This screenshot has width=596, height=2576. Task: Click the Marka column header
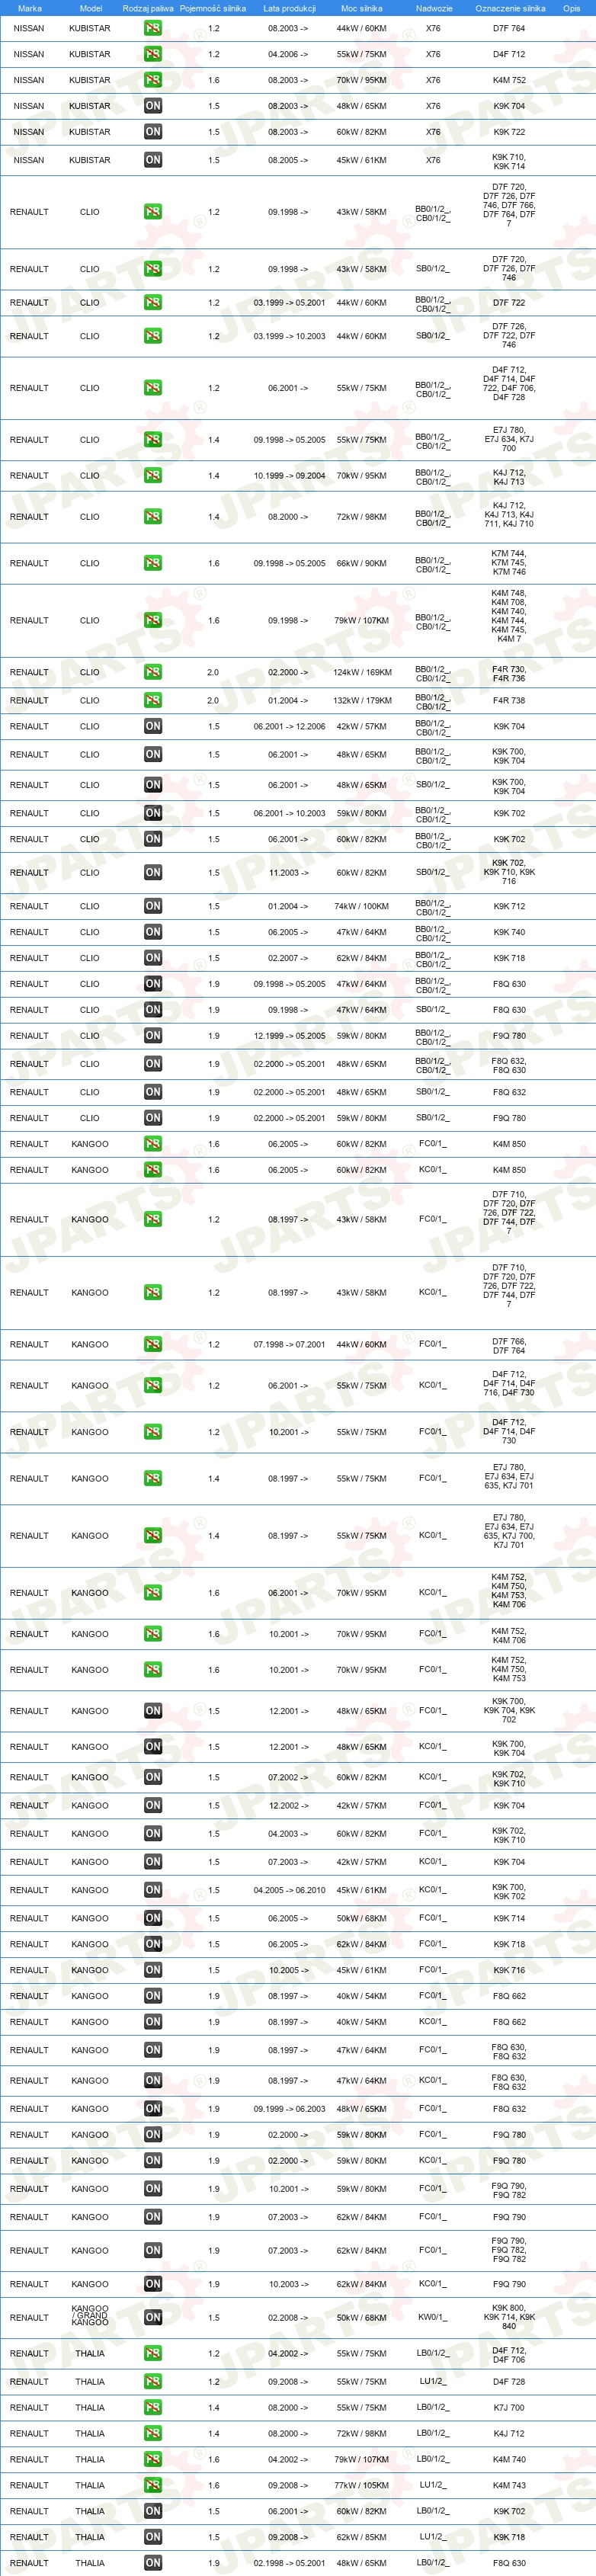coord(30,8)
